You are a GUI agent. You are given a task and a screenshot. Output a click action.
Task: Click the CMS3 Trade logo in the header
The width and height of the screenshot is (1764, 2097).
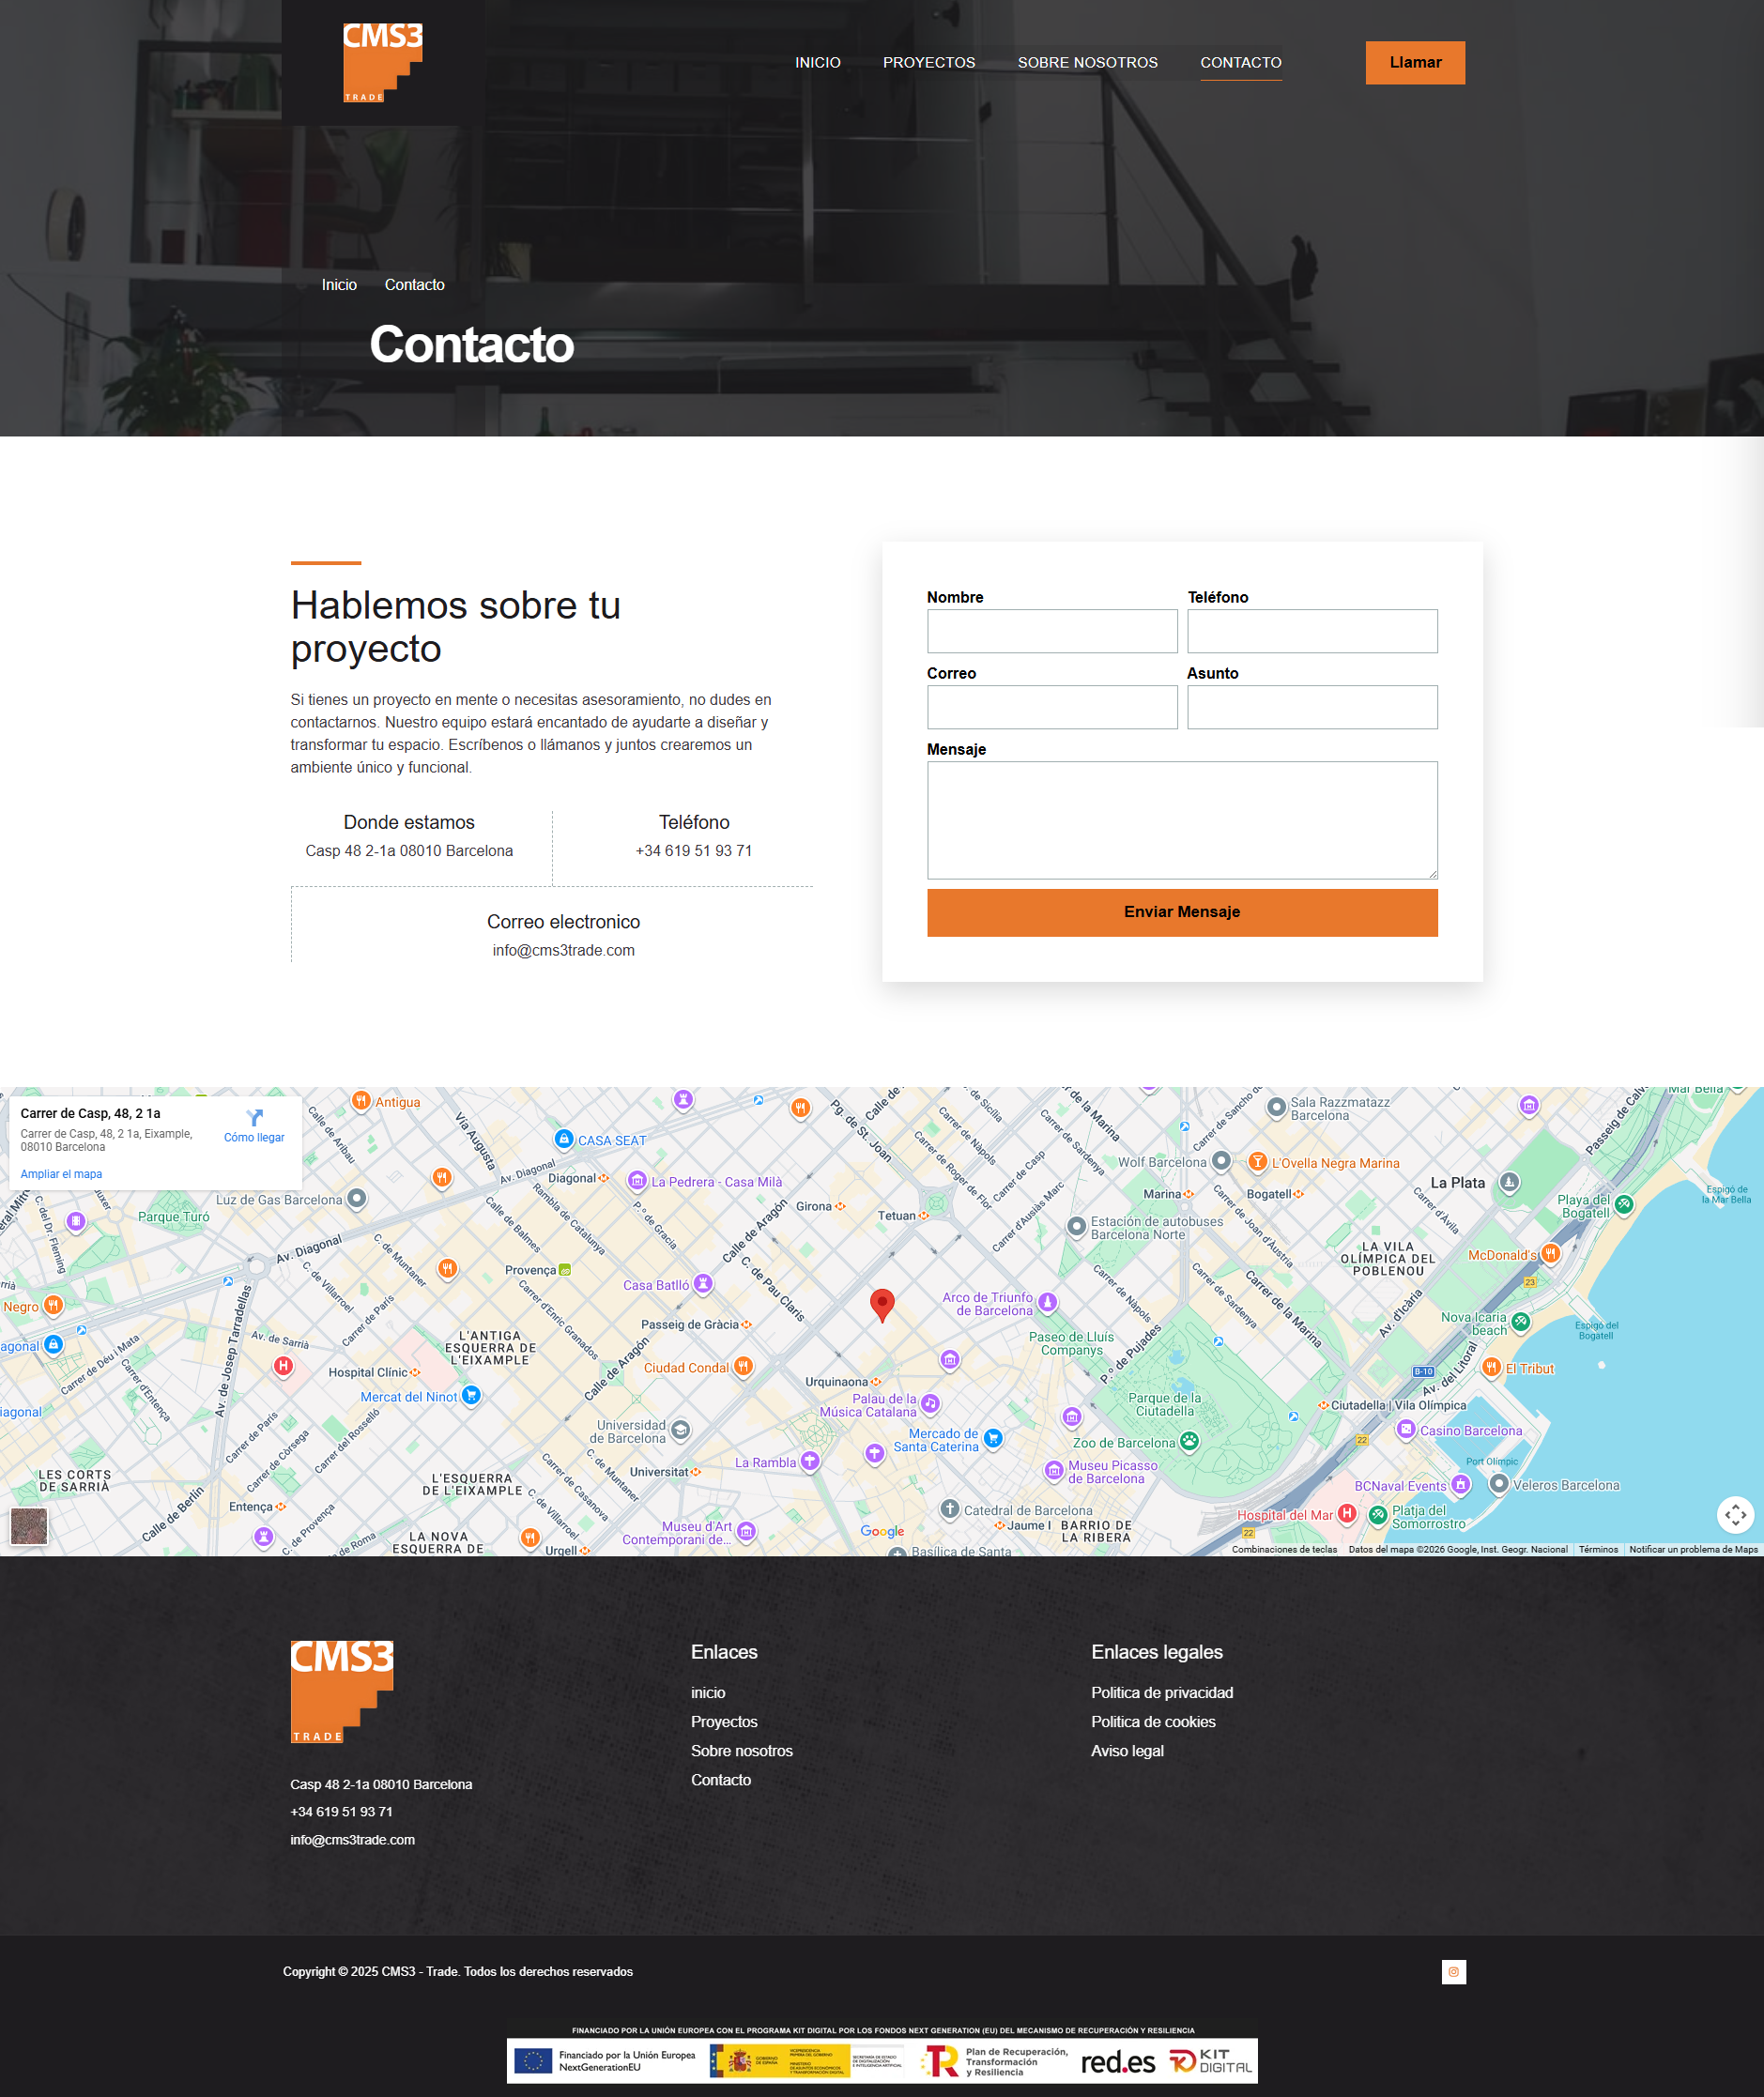[x=383, y=62]
